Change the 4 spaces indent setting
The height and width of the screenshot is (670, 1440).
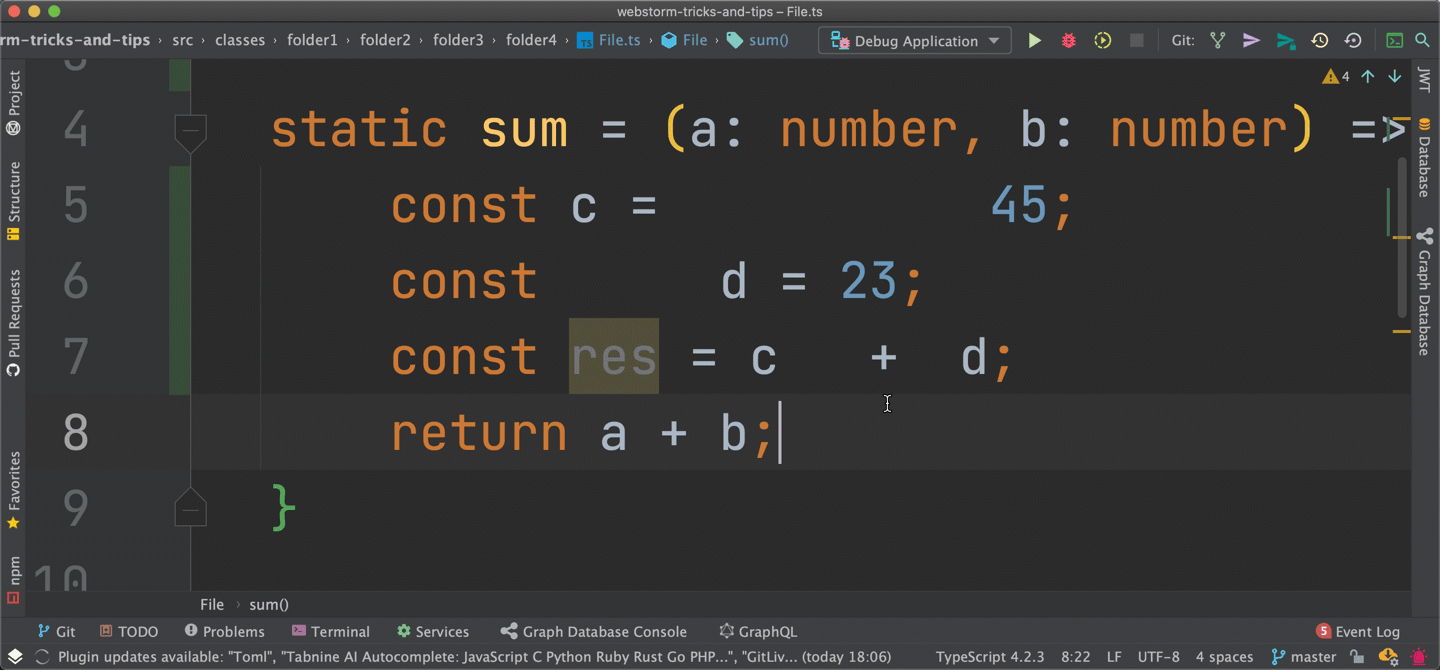(x=1224, y=657)
